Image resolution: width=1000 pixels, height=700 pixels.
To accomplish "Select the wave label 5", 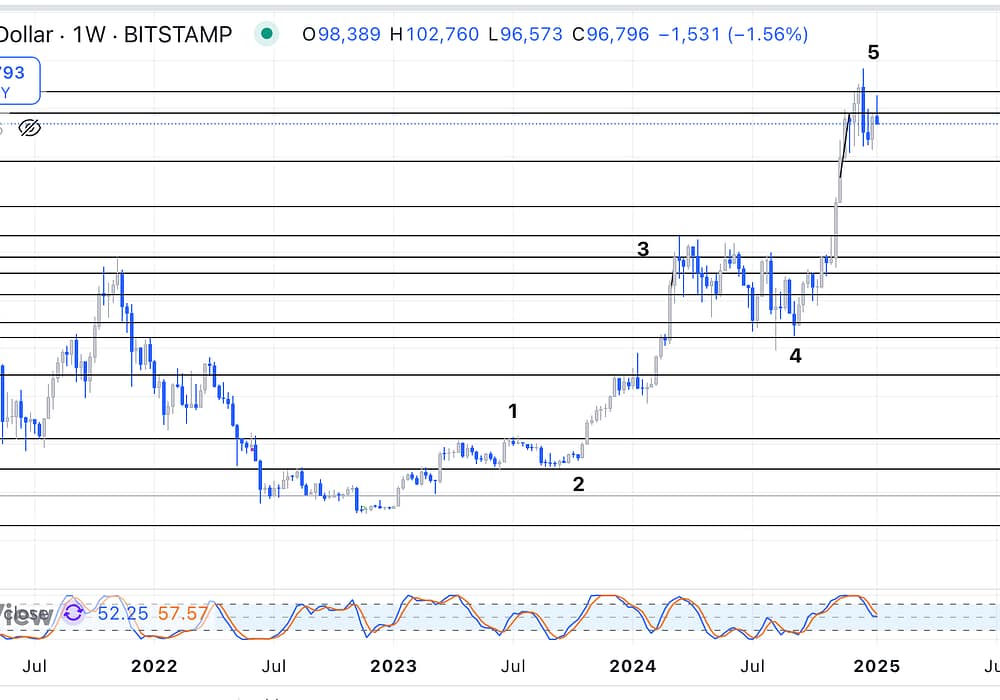I will [x=873, y=53].
